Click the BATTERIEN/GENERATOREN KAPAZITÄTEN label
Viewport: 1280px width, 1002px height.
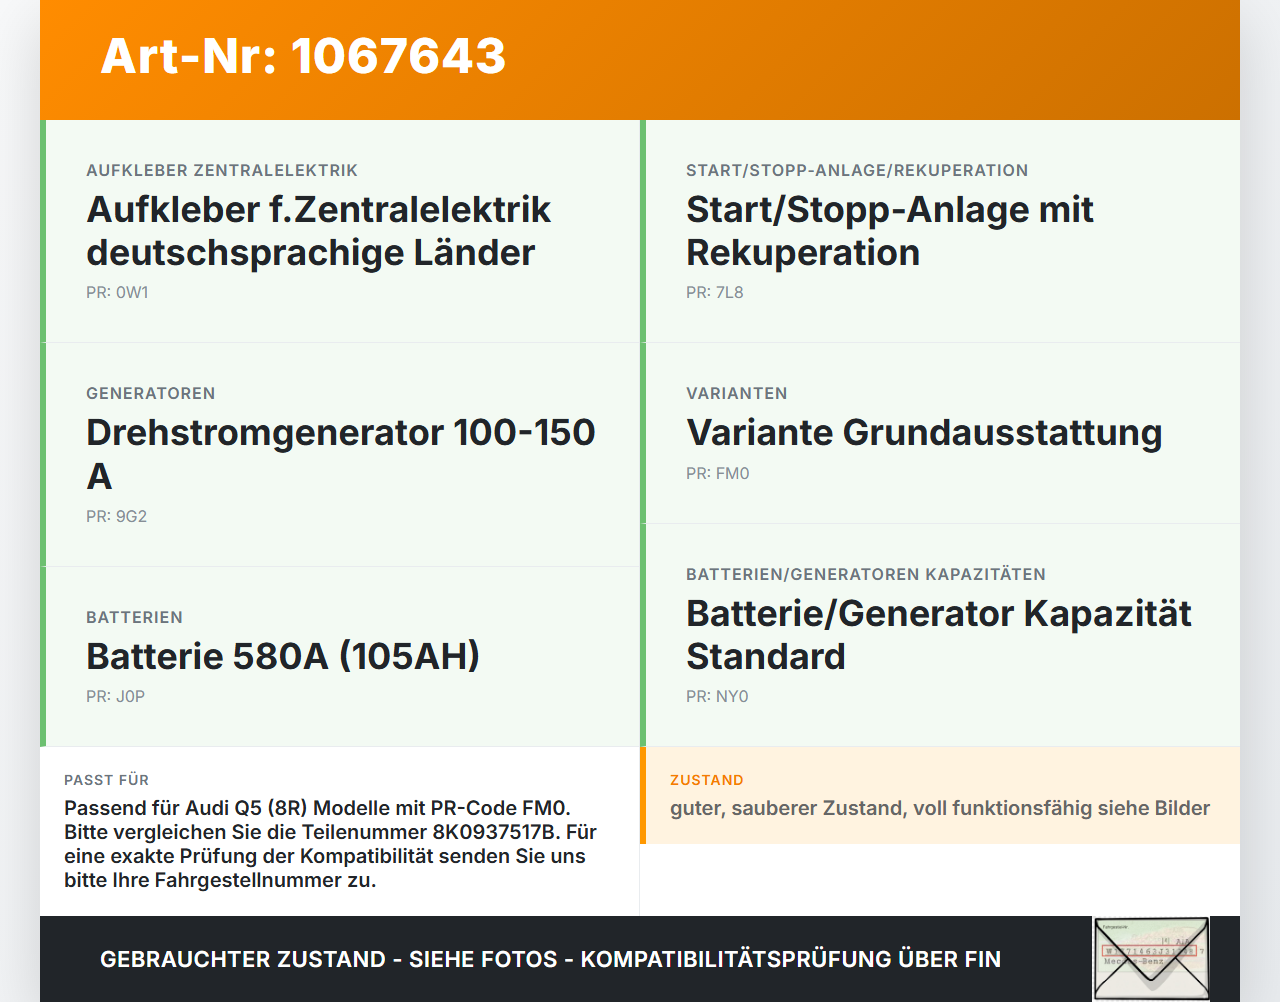866,575
